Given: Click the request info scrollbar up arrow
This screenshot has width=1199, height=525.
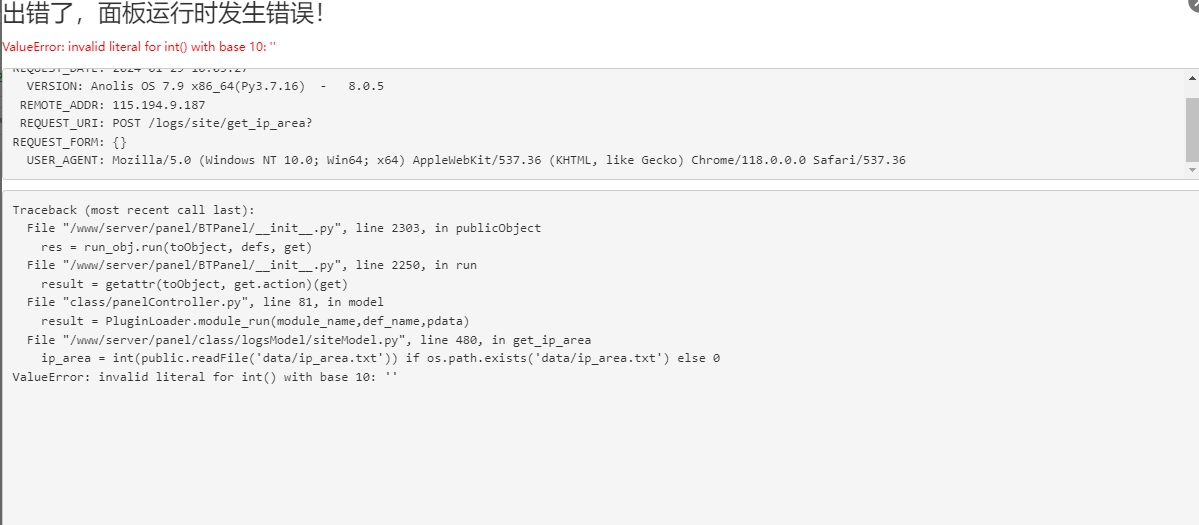Looking at the screenshot, I should [x=1192, y=78].
